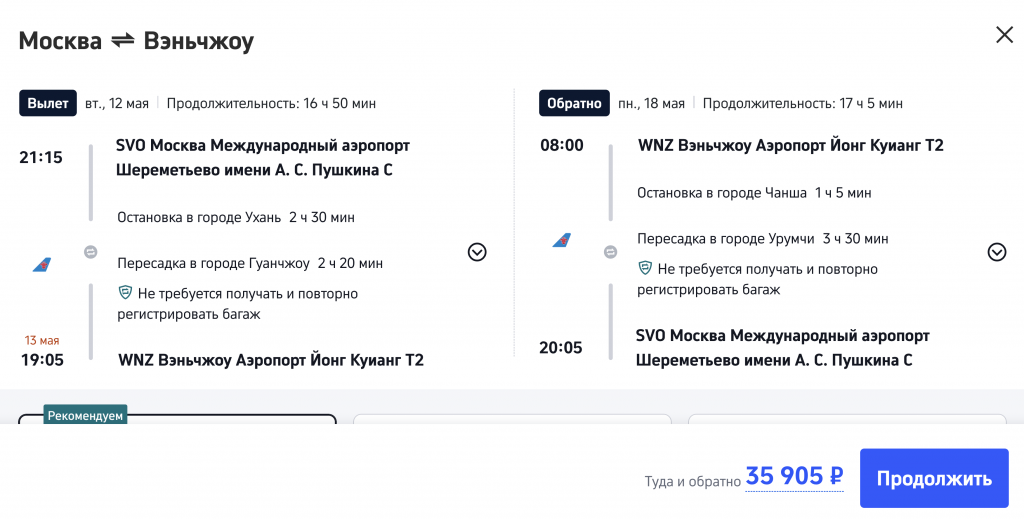1024x519 pixels.
Task: Expand the return flight segment details
Action: (997, 252)
